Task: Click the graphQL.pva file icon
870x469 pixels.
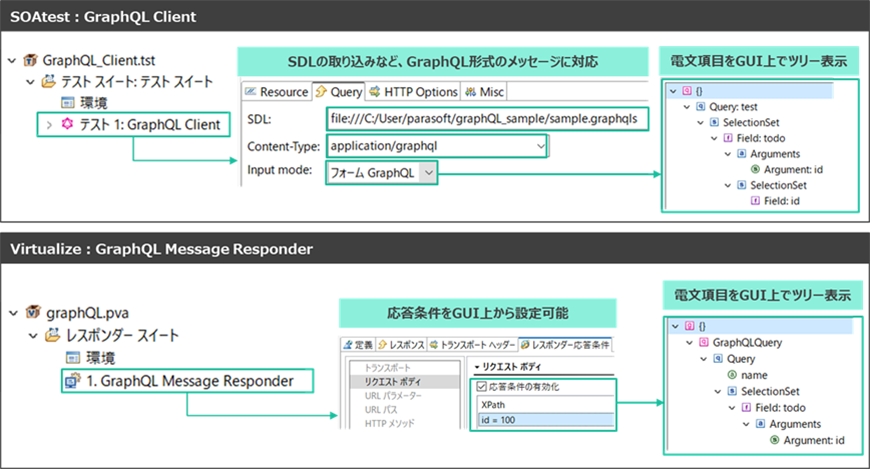Action: click(x=31, y=312)
